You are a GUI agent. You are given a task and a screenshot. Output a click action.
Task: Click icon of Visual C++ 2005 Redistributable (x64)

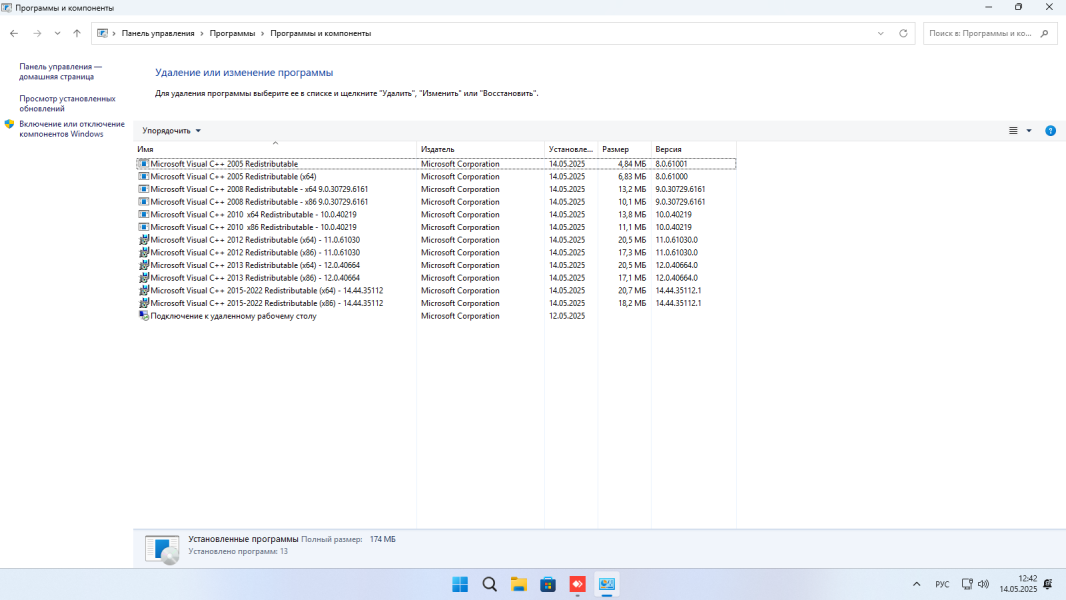coord(143,177)
